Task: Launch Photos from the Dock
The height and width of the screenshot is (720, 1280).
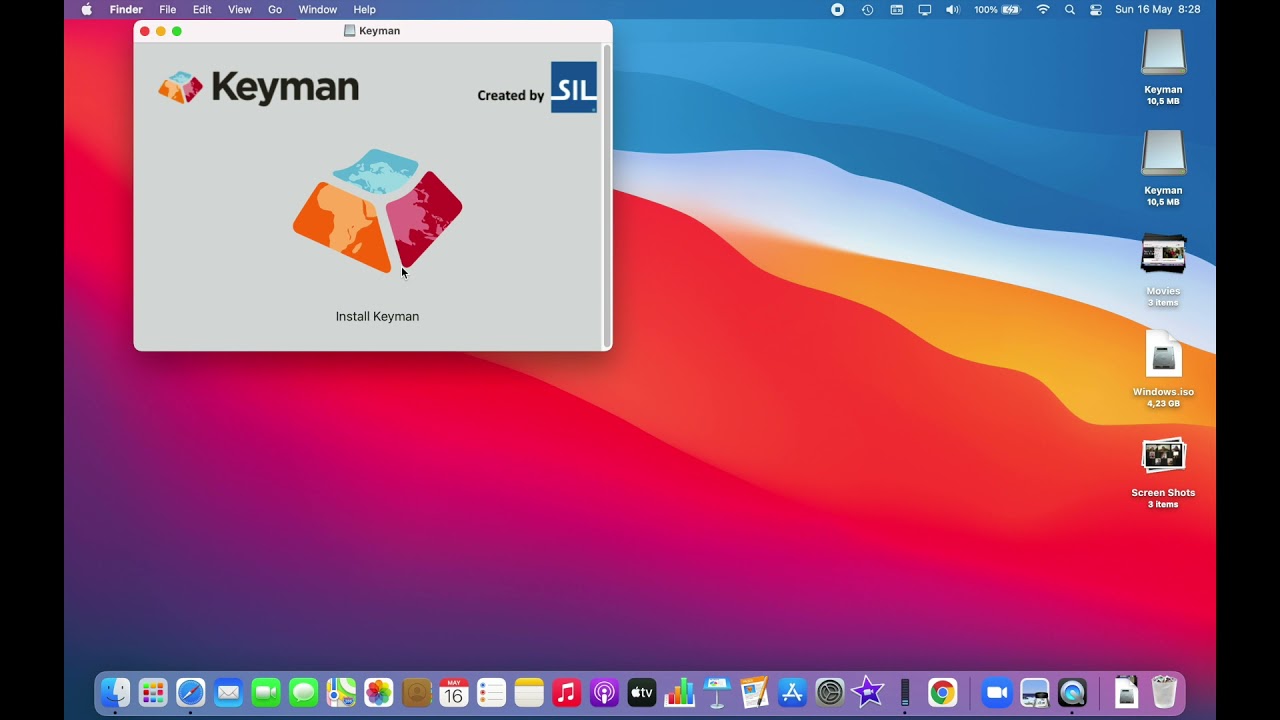Action: [x=379, y=692]
